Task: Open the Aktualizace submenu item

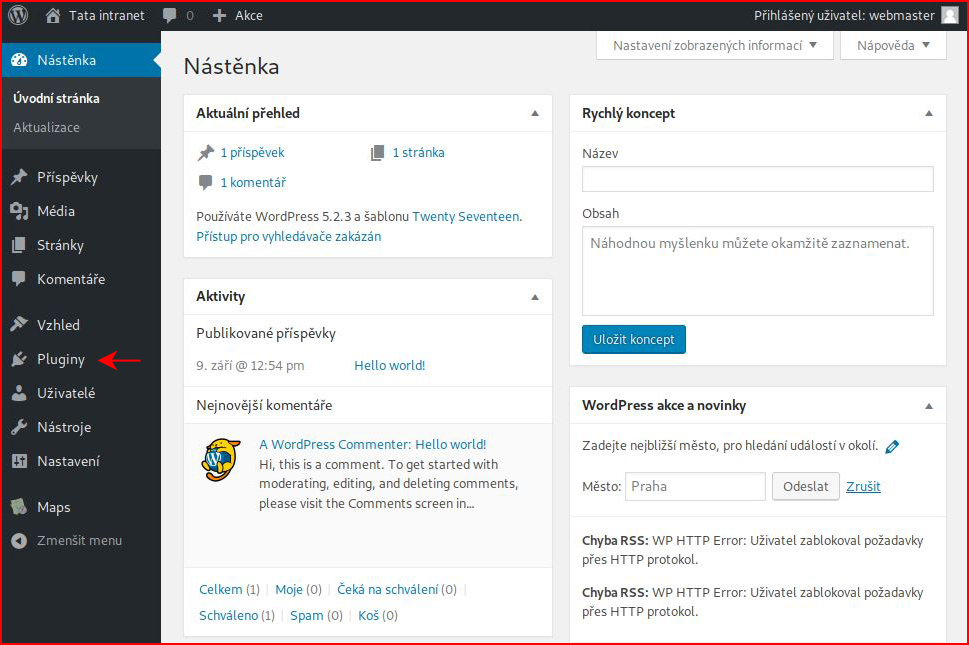Action: (x=46, y=127)
